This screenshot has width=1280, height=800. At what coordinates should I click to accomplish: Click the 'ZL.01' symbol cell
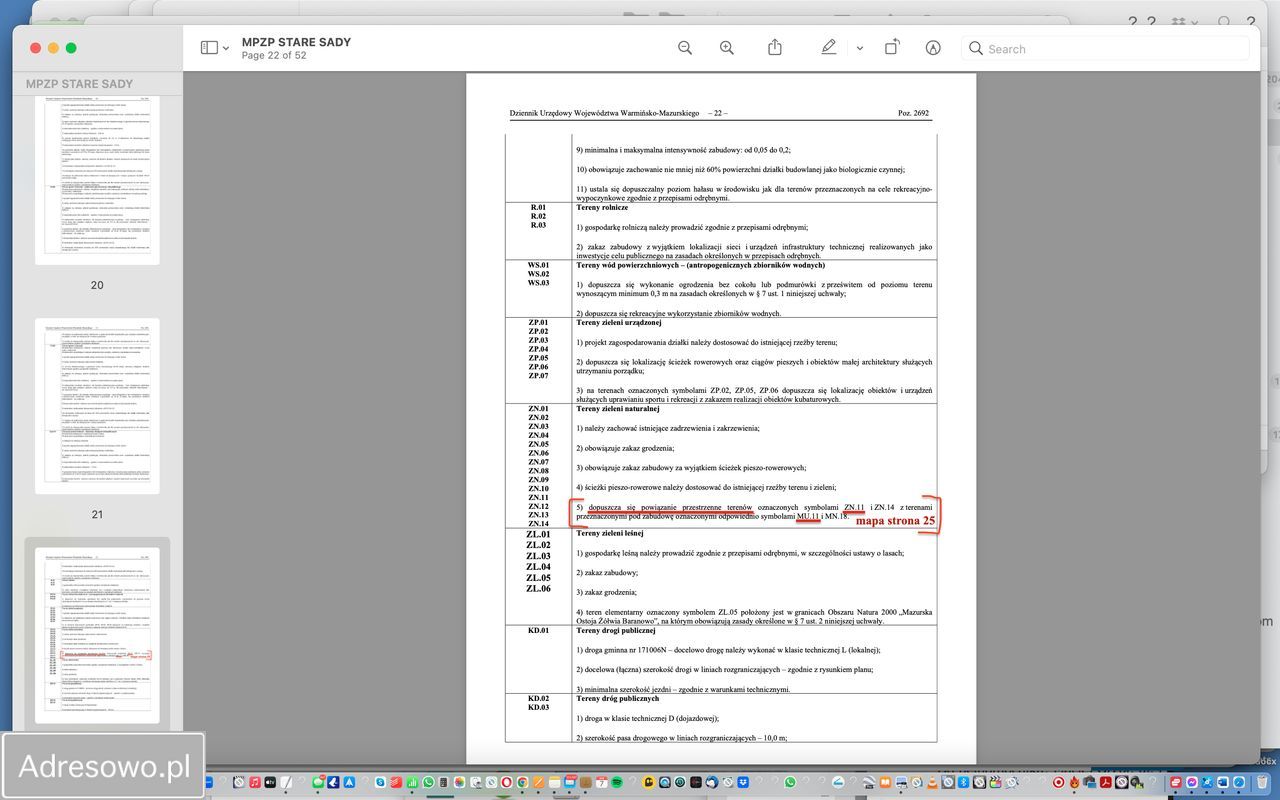(x=538, y=535)
